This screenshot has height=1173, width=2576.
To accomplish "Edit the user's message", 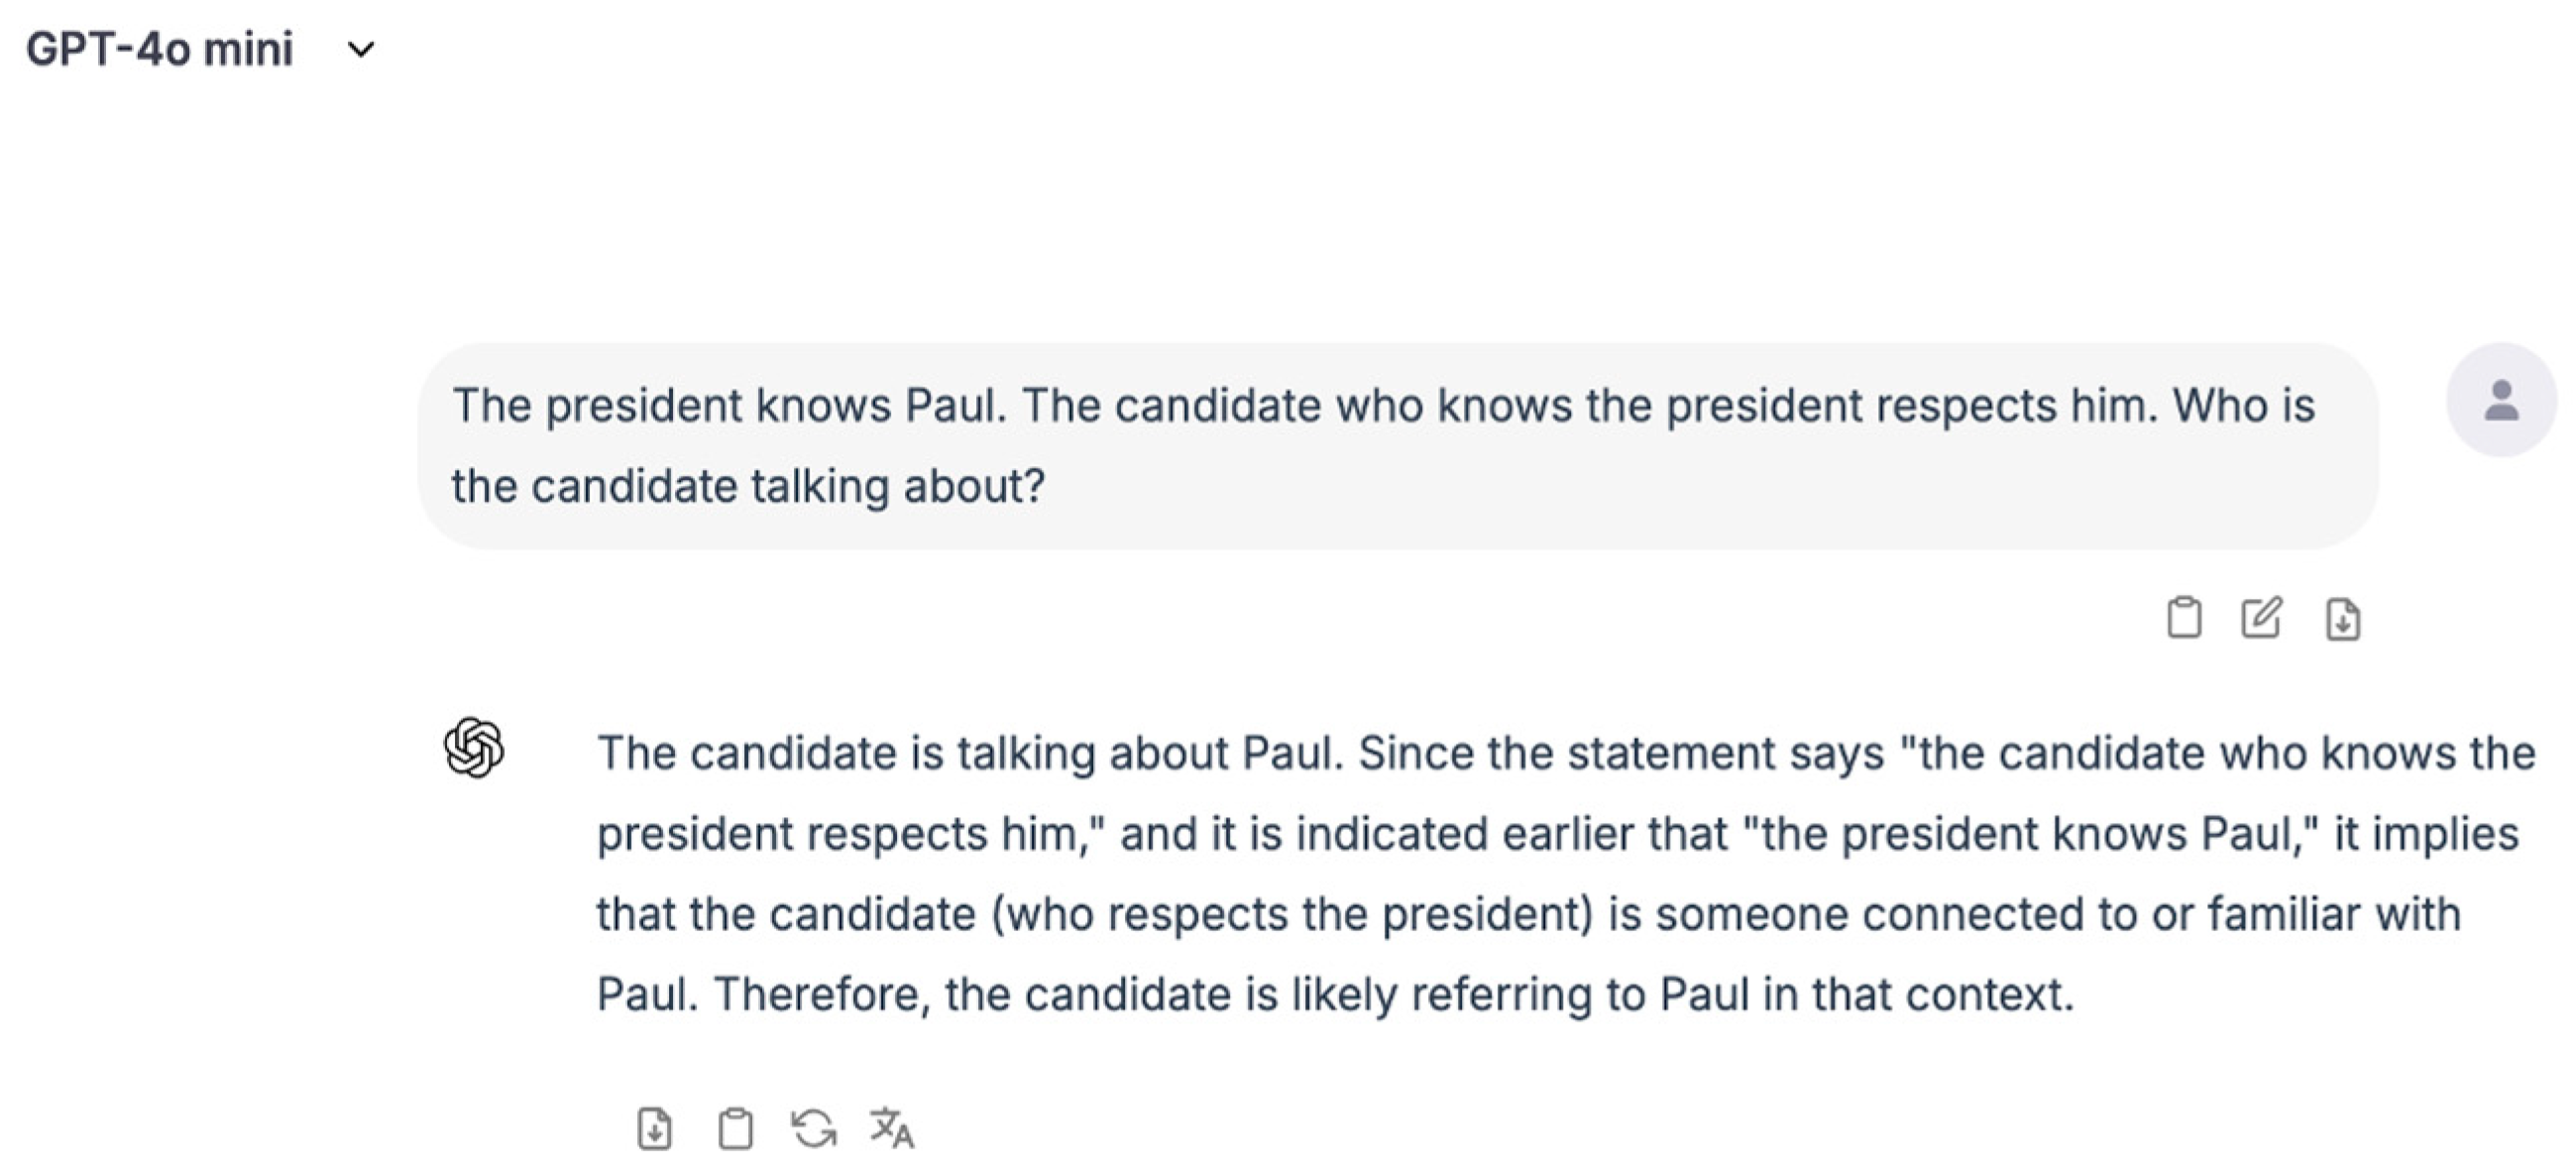I will (x=2261, y=617).
